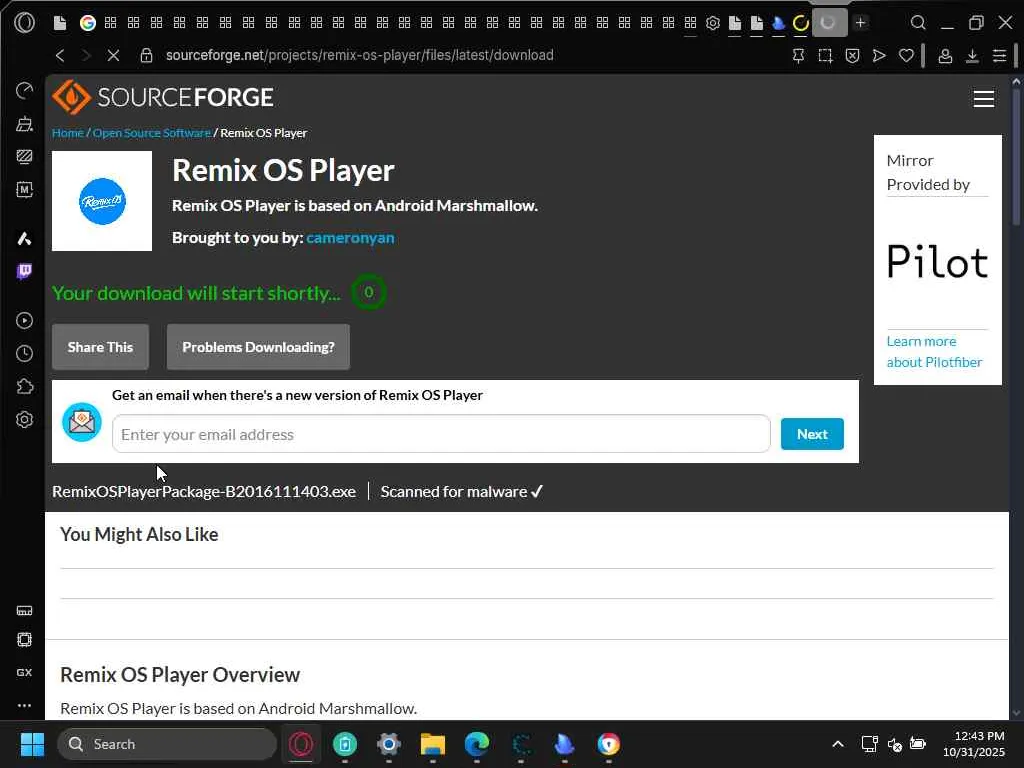Click the taskbar Search box

tap(167, 744)
